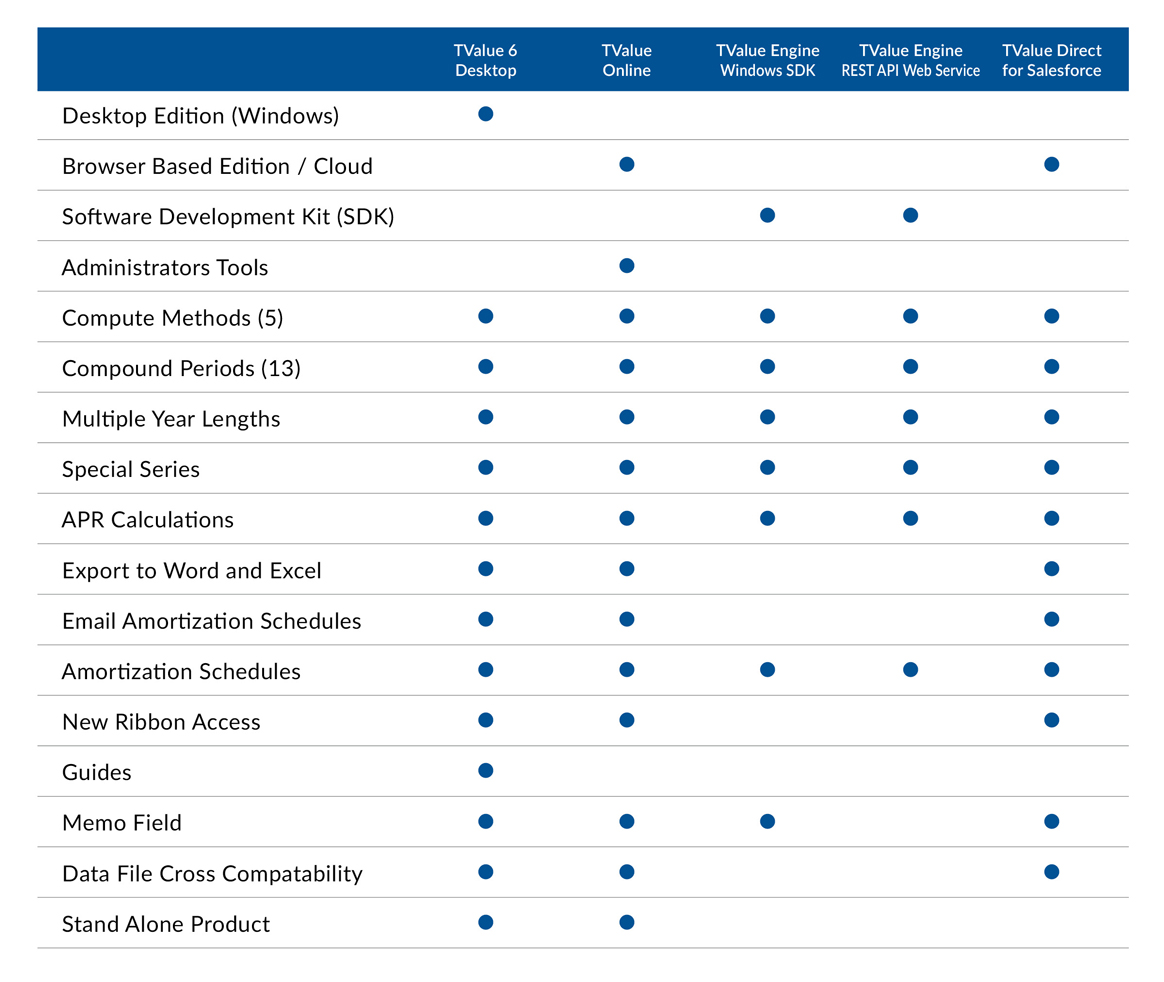Select the Email Amortization Schedules label
Screen dimensions: 1164x982
point(212,621)
